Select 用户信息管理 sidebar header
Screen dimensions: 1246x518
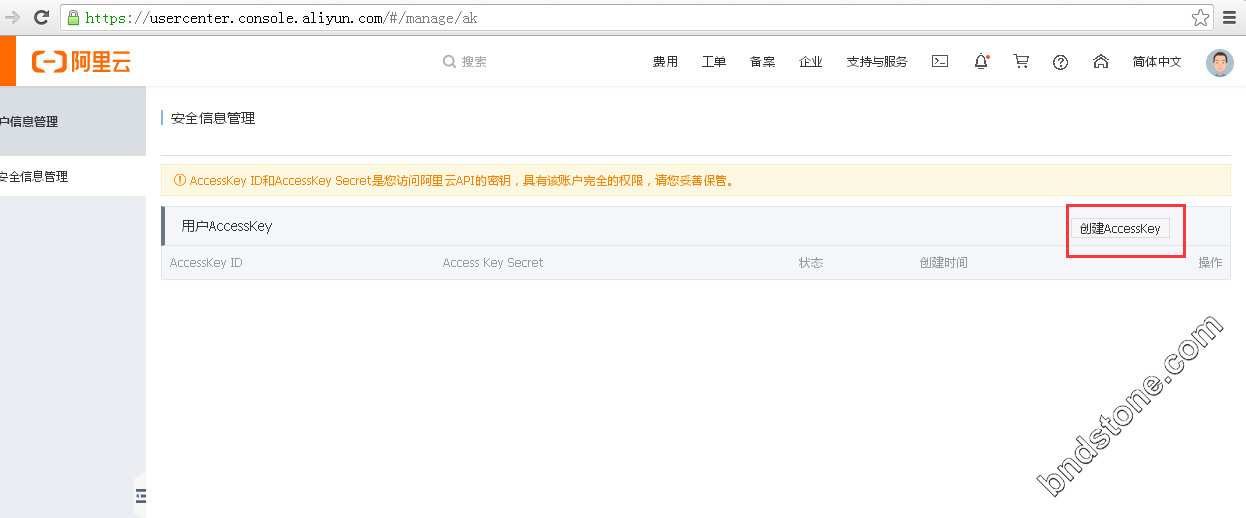[73, 121]
